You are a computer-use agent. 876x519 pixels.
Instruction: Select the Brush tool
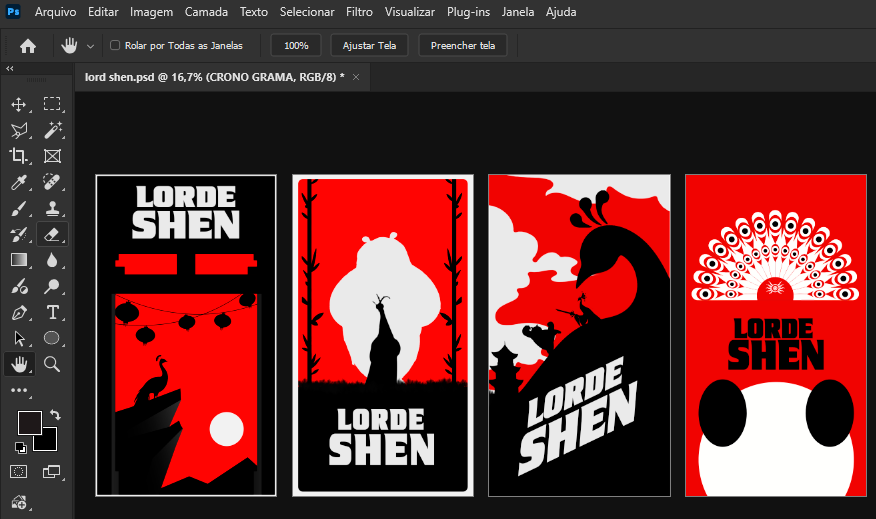[x=19, y=208]
